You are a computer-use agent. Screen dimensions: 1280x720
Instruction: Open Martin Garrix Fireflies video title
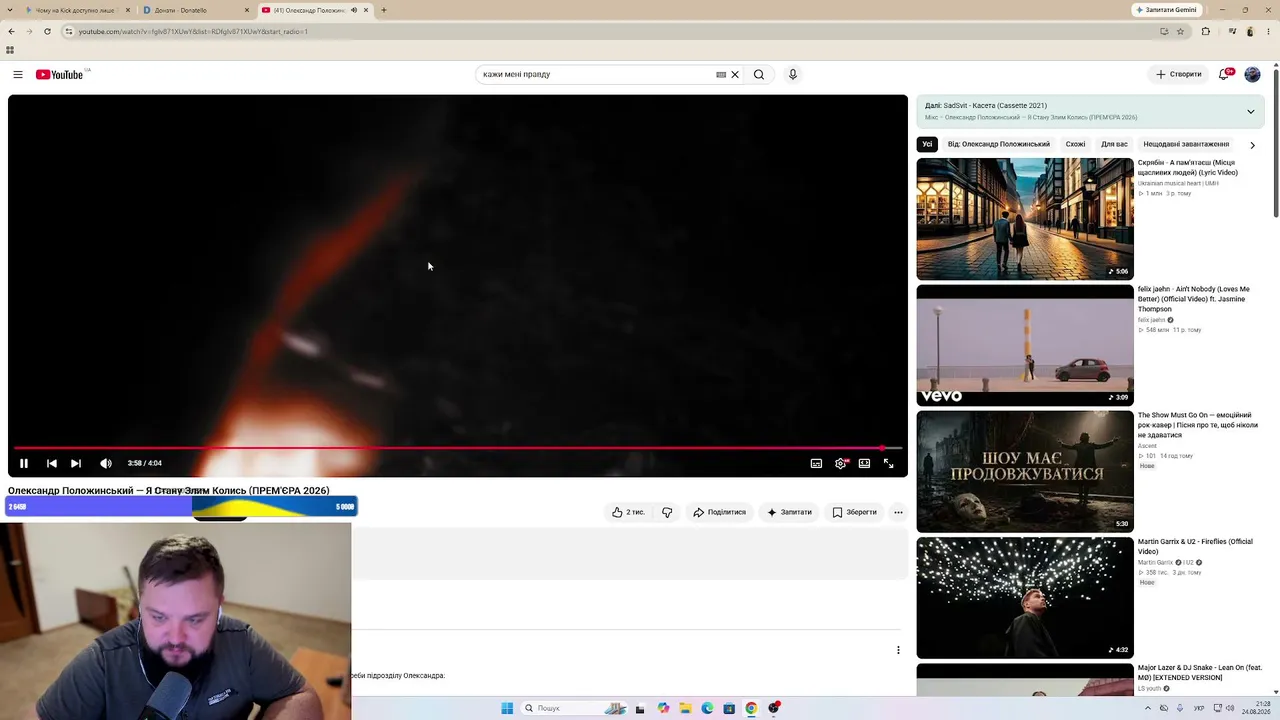tap(1195, 546)
